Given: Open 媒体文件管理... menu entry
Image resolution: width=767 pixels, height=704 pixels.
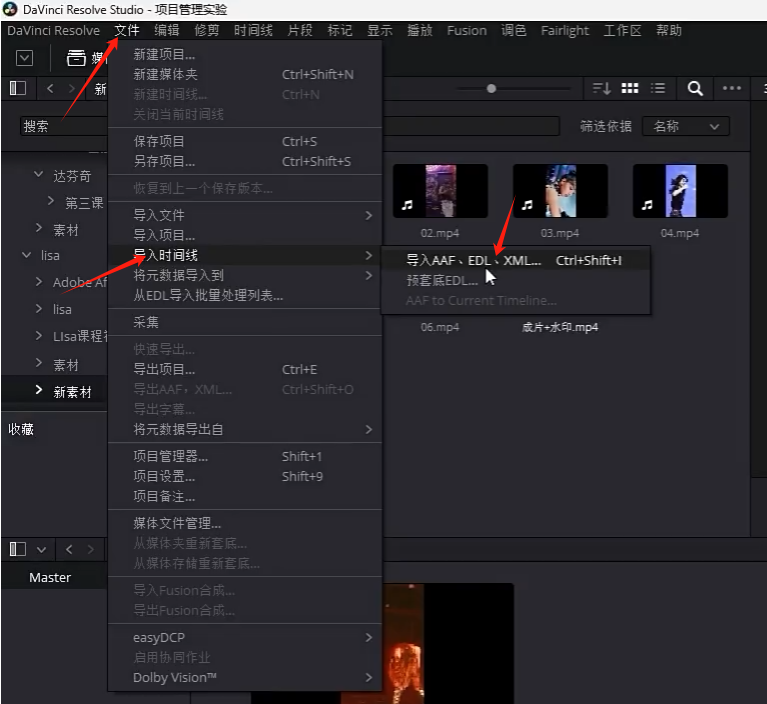Looking at the screenshot, I should coord(245,523).
